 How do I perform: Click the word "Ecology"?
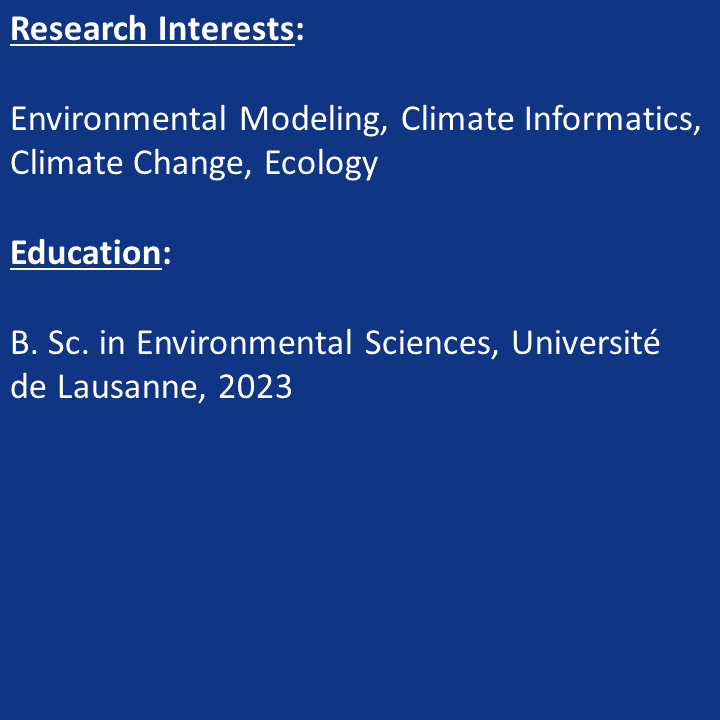[321, 164]
